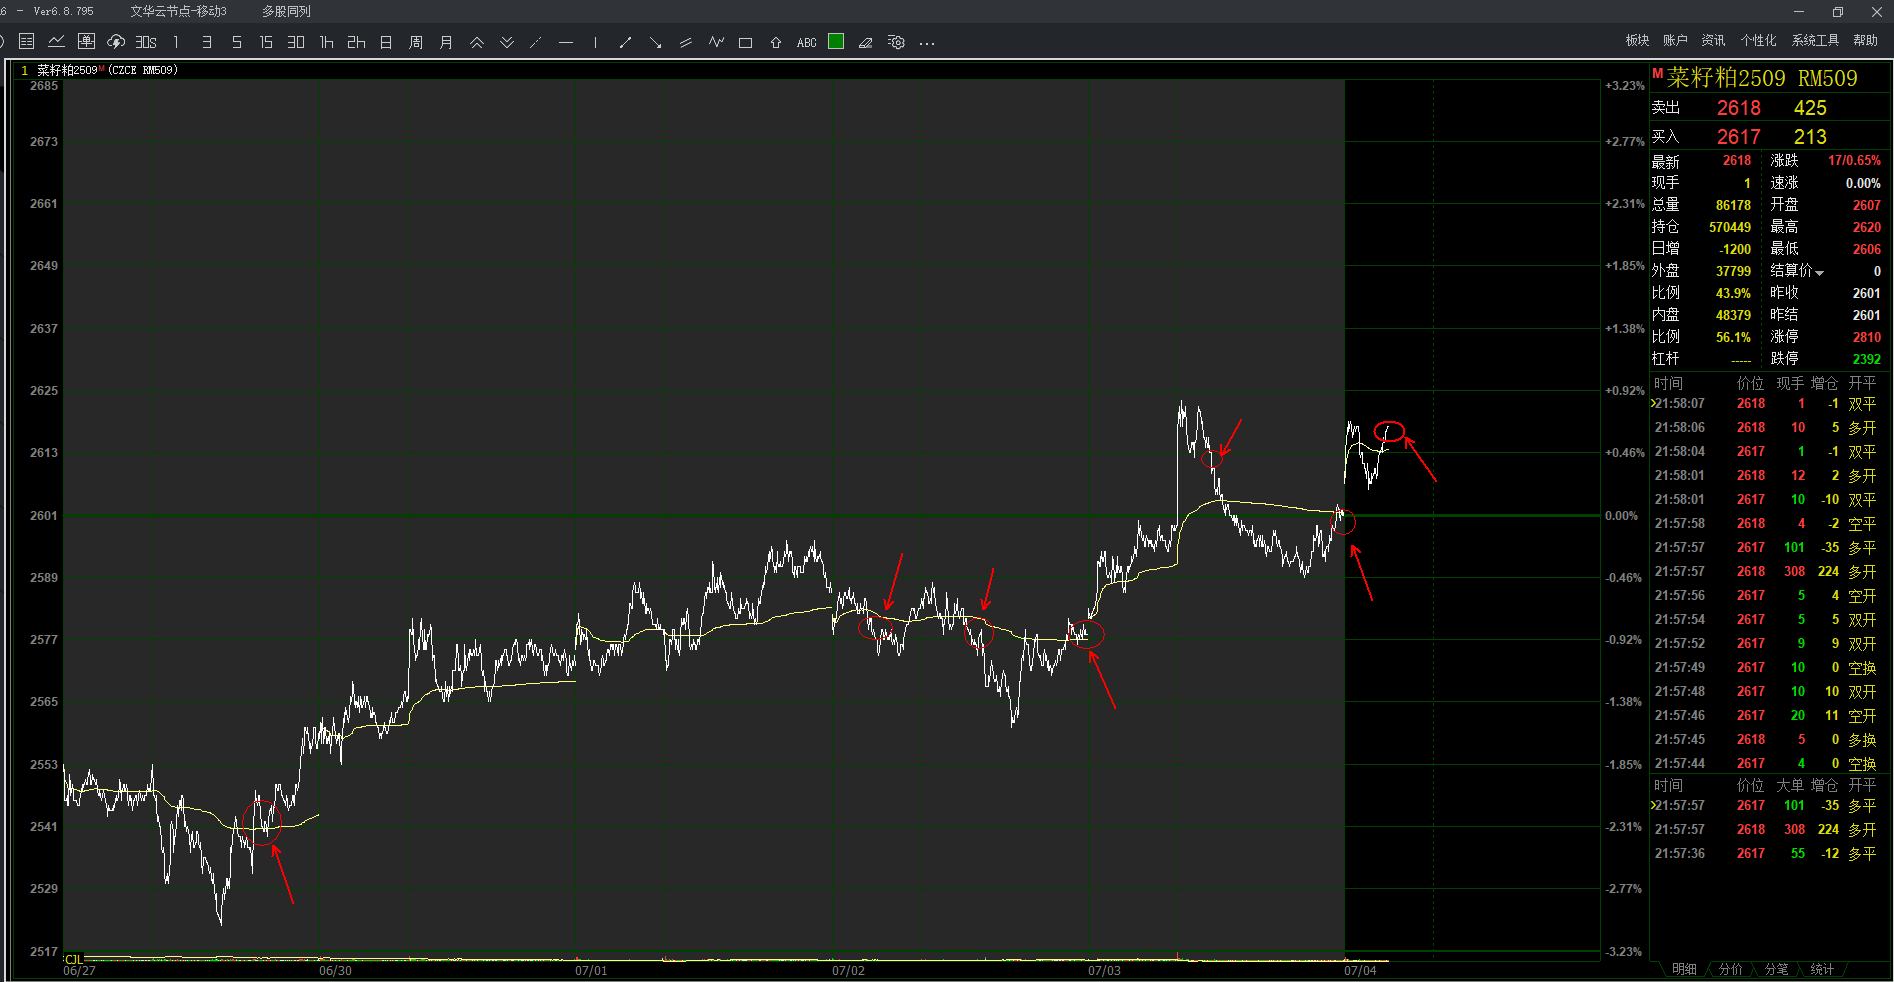Viewport: 1894px width, 982px height.
Task: Open the 系统工具 menu
Action: [x=1815, y=40]
